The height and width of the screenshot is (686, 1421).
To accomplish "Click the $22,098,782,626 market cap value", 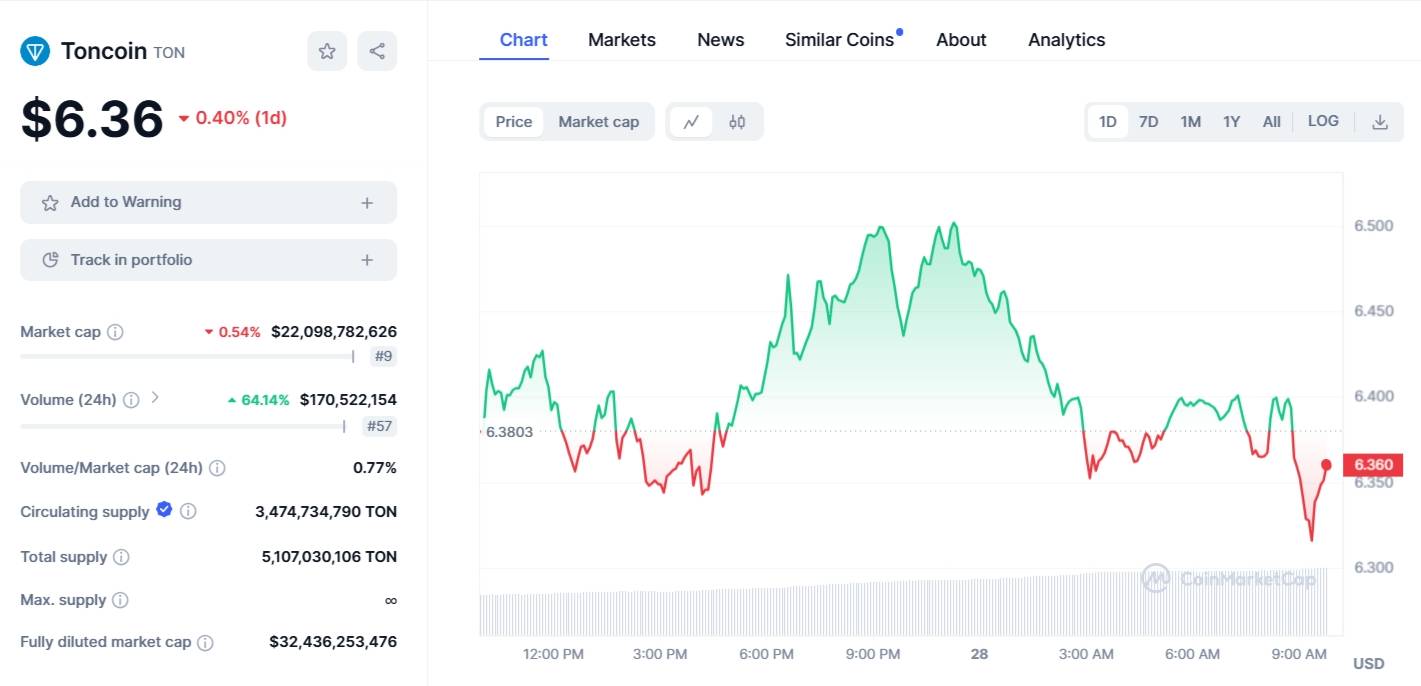I will (334, 331).
